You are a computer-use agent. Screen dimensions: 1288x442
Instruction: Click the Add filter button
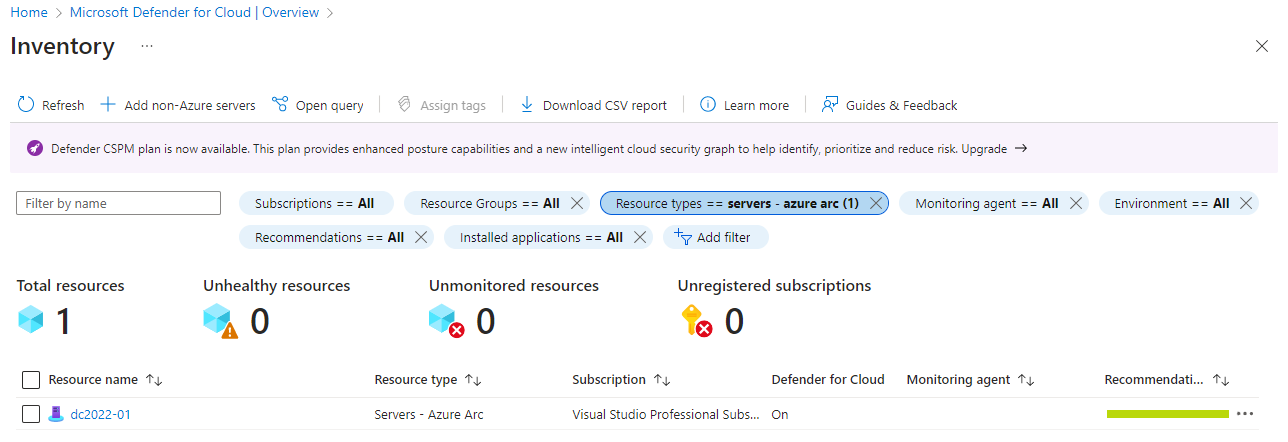tap(714, 237)
